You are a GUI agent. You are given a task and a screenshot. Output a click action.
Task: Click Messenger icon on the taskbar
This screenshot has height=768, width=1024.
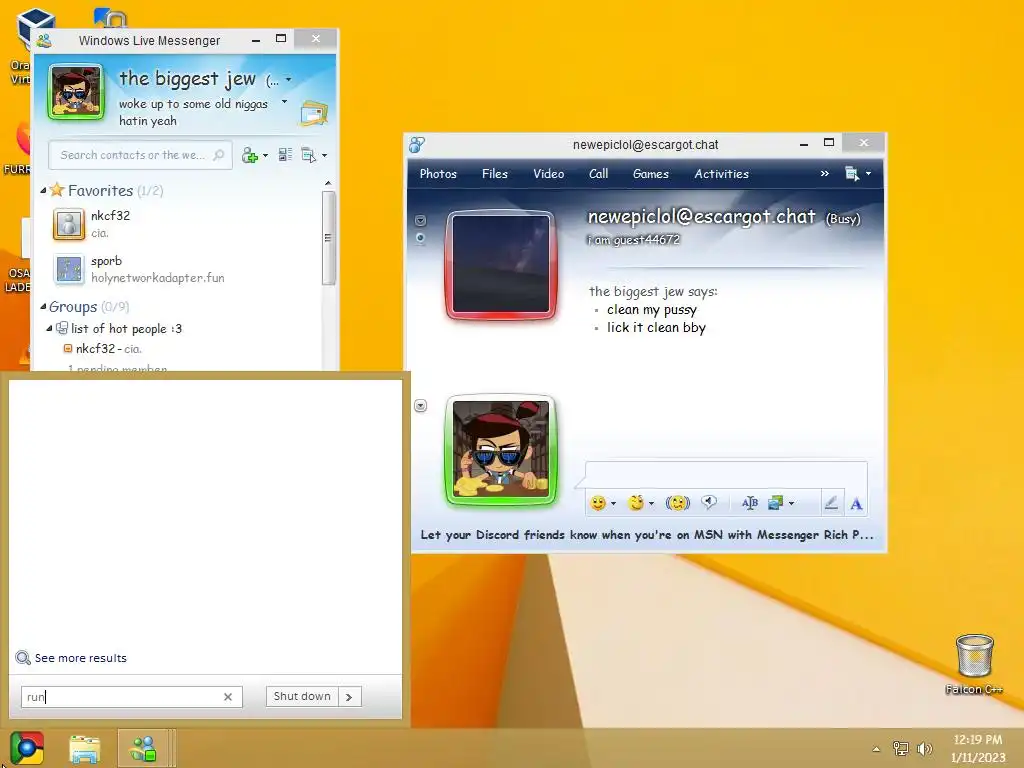[144, 748]
